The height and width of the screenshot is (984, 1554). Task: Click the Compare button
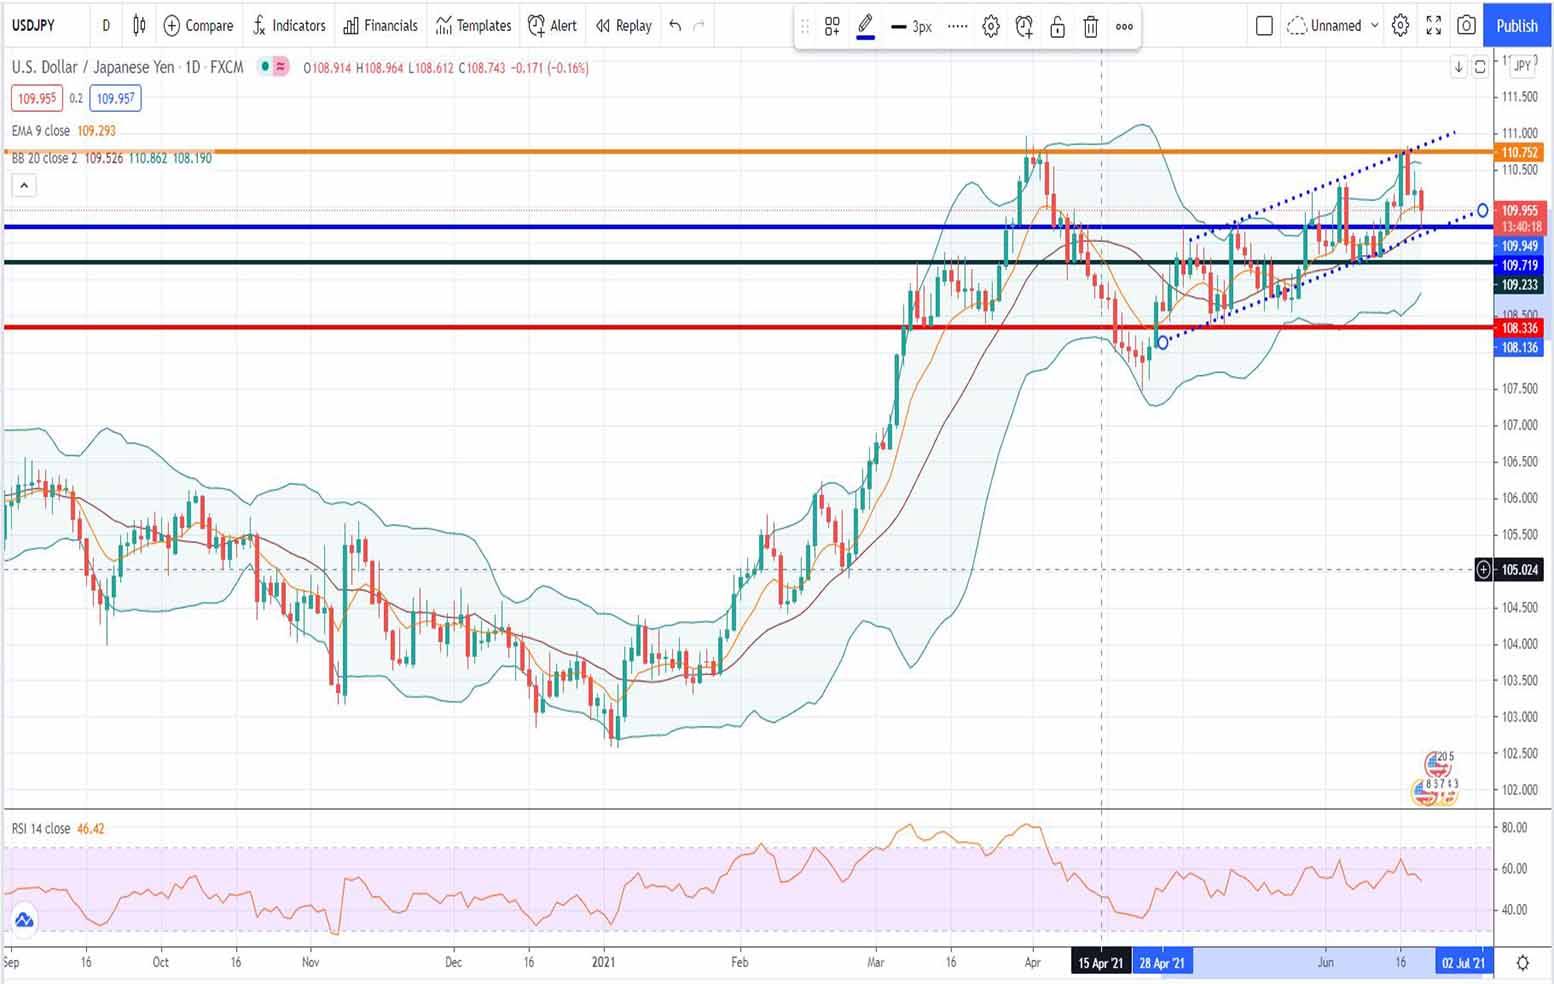(x=198, y=26)
